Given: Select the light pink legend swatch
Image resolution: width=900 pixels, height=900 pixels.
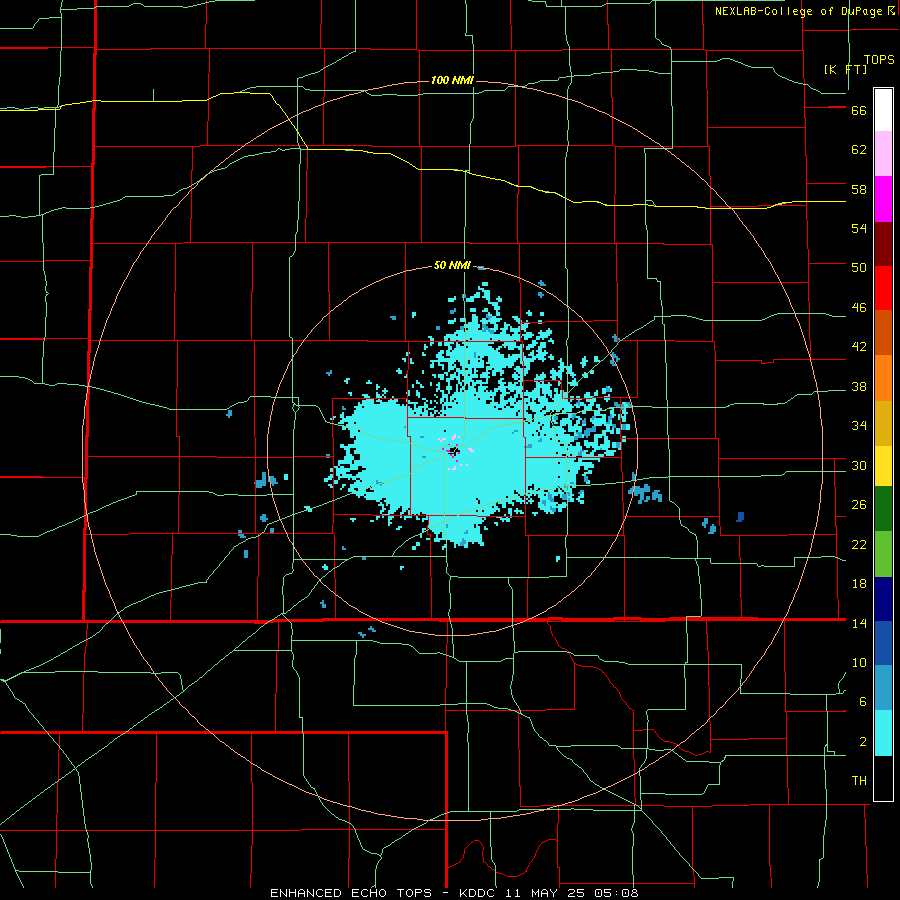Looking at the screenshot, I should click(883, 153).
